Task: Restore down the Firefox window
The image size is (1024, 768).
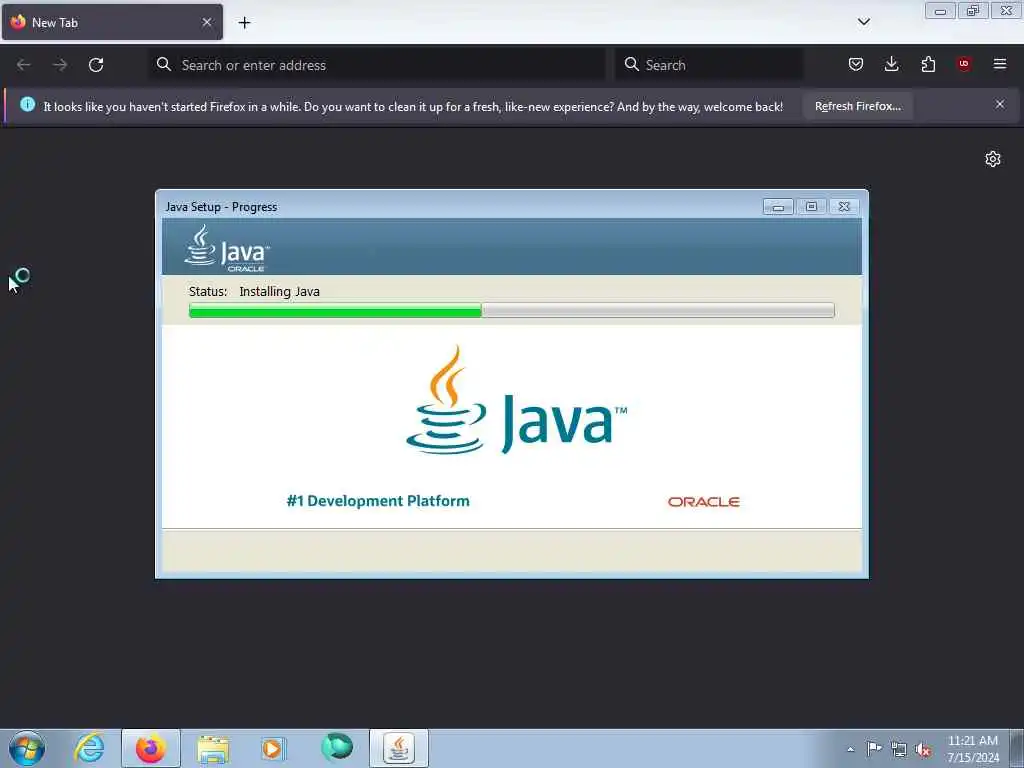Action: (973, 11)
